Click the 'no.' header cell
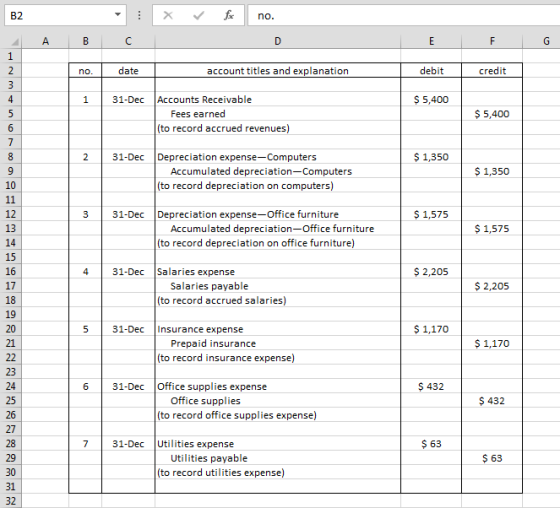This screenshot has height=508, width=560. pos(85,71)
